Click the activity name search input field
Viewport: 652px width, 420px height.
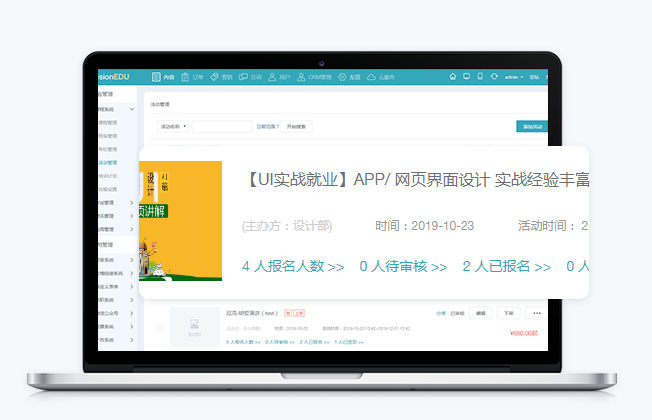[x=222, y=127]
